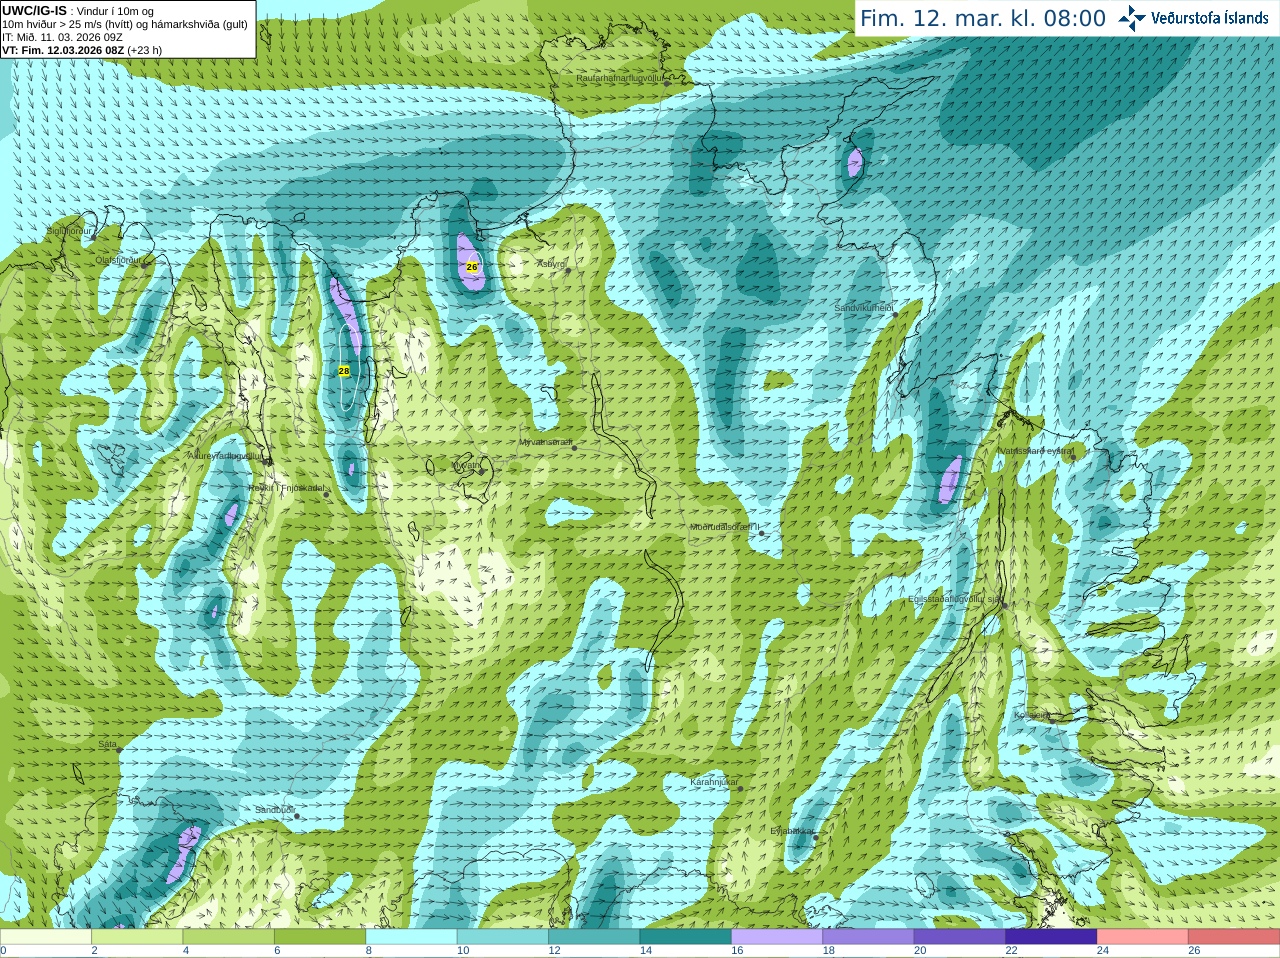Pick the 20–22 m/s violet legend swatch
The height and width of the screenshot is (958, 1280).
(x=960, y=937)
